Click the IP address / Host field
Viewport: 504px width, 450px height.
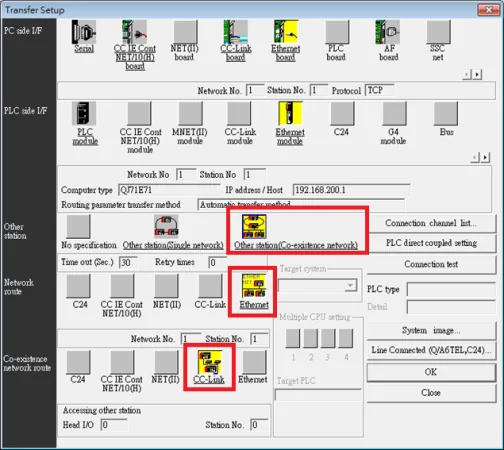(x=351, y=190)
